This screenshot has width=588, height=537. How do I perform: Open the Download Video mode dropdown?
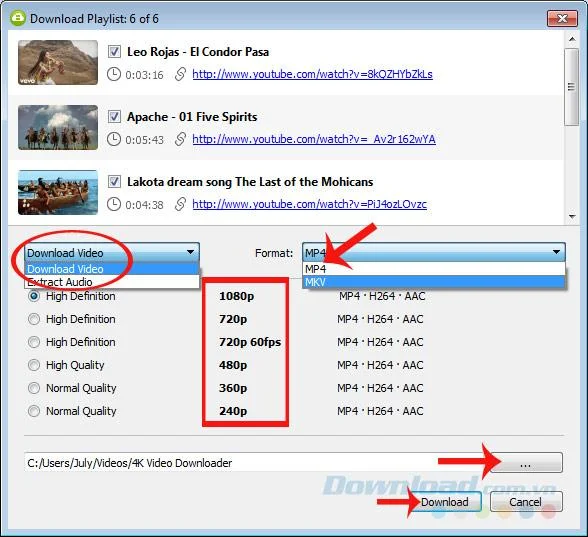pyautogui.click(x=112, y=252)
